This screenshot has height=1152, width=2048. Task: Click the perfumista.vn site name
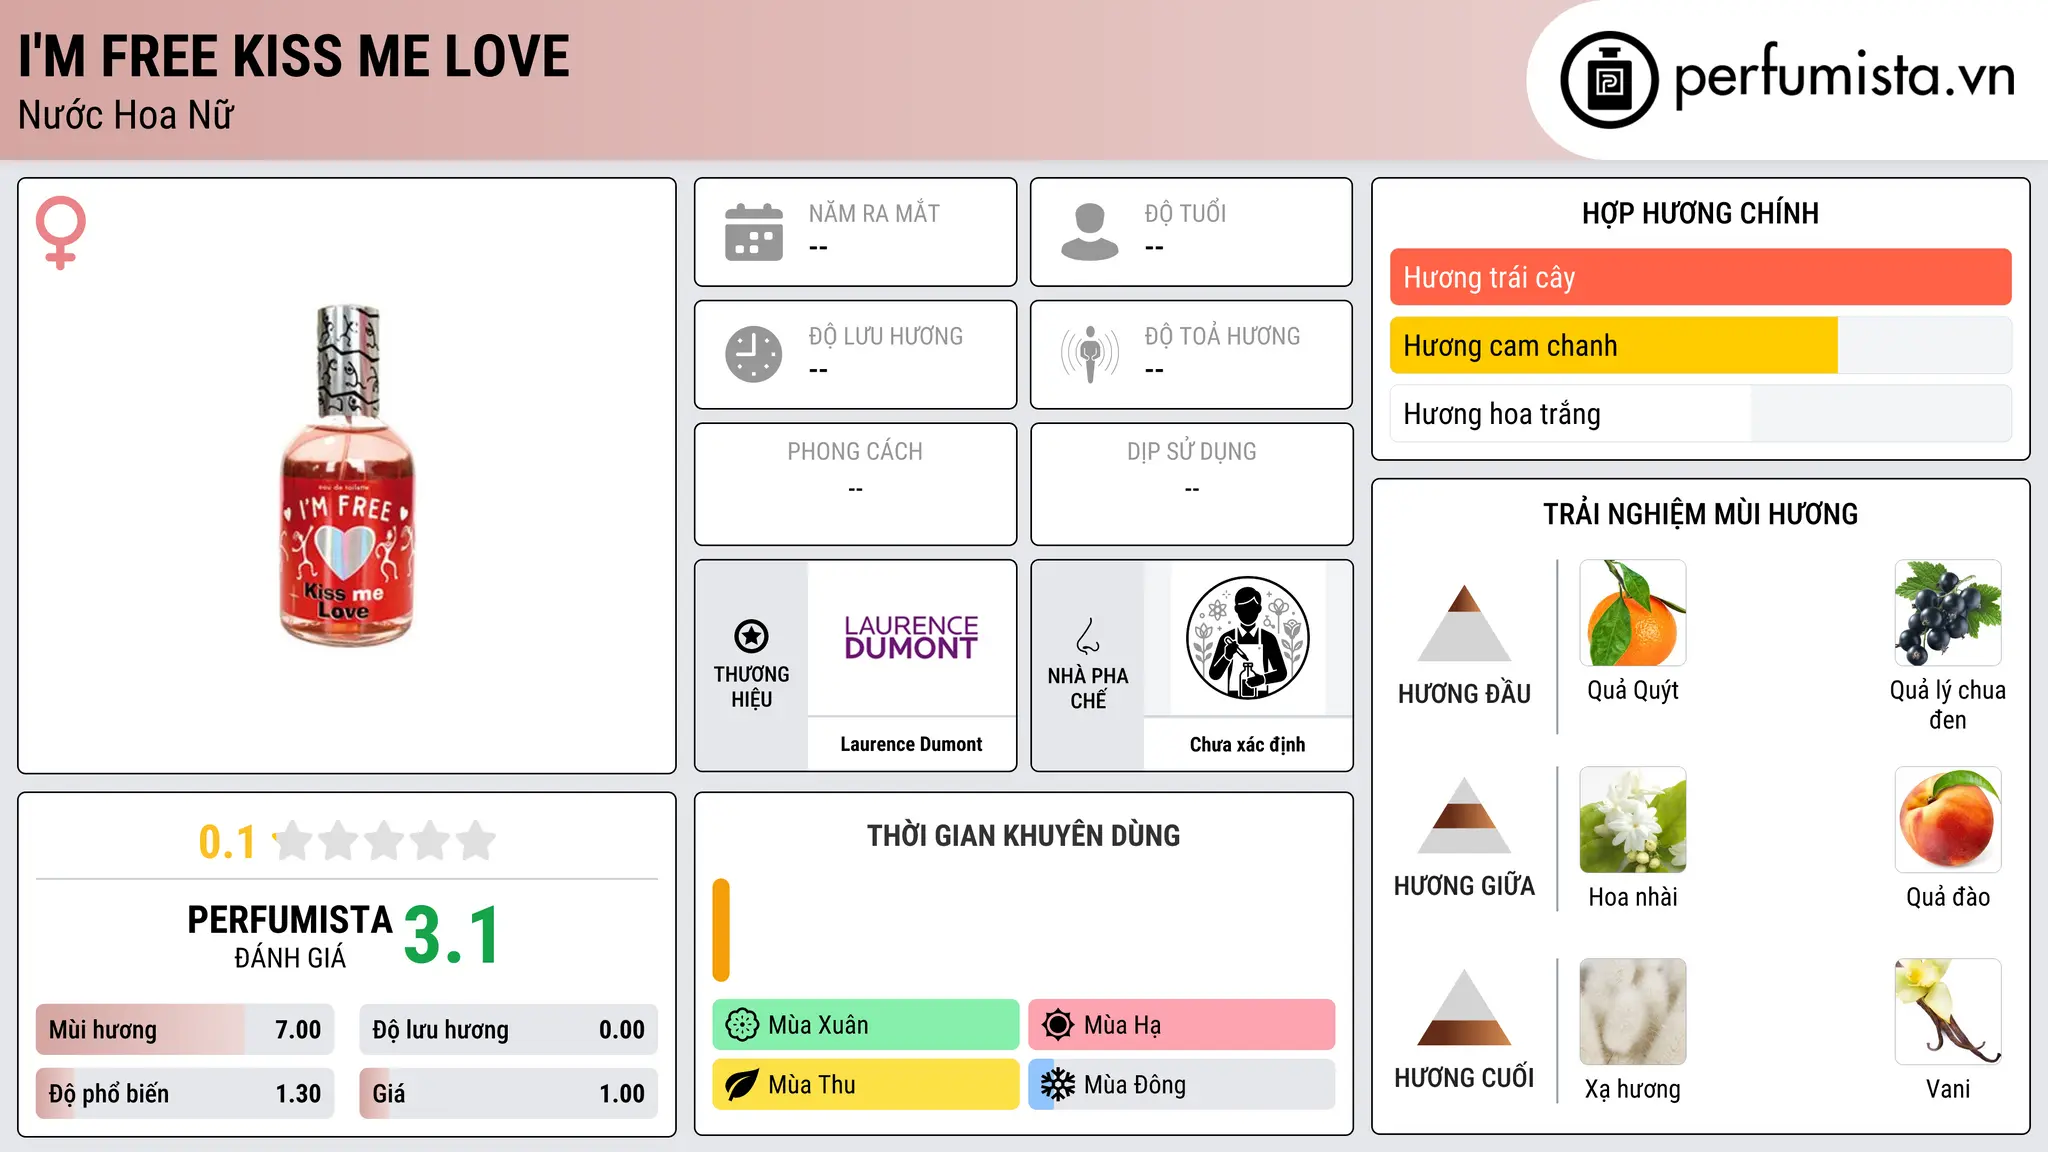[x=1844, y=76]
